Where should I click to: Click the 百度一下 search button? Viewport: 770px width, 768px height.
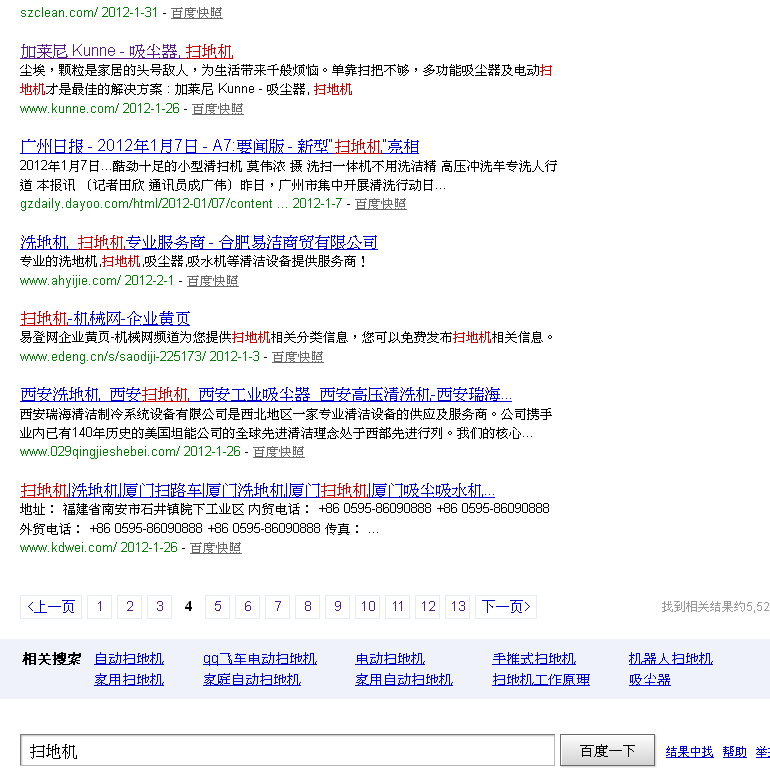click(607, 750)
